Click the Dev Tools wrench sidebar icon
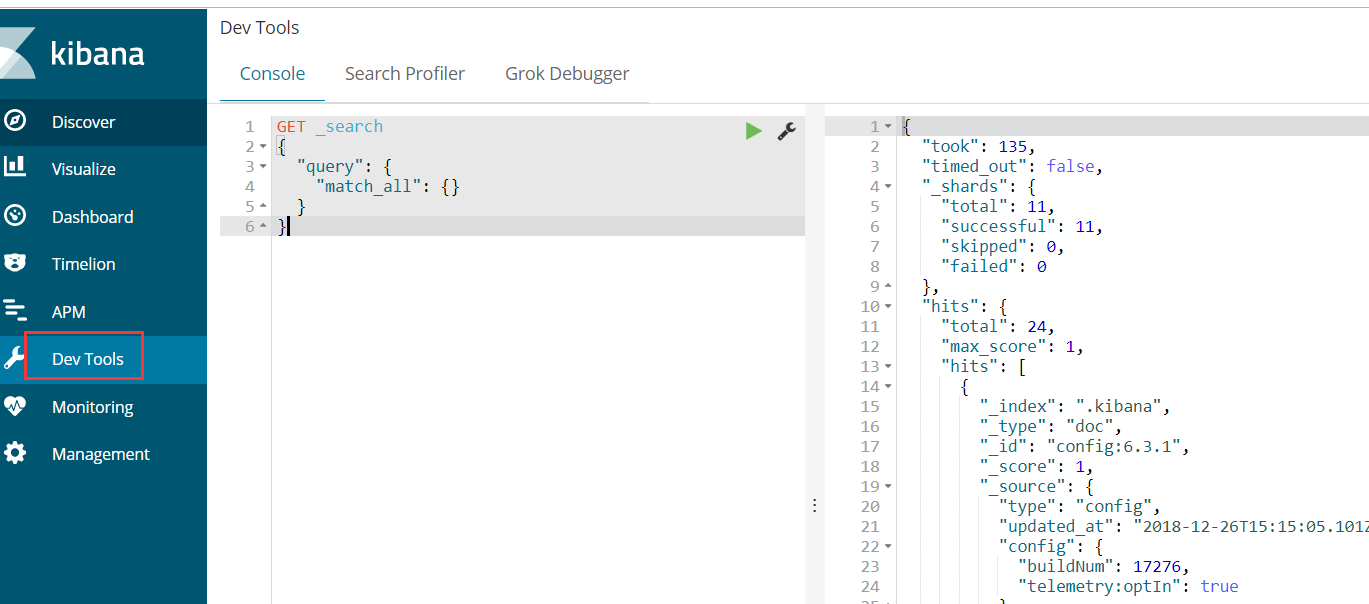1369x604 pixels. click(x=13, y=358)
